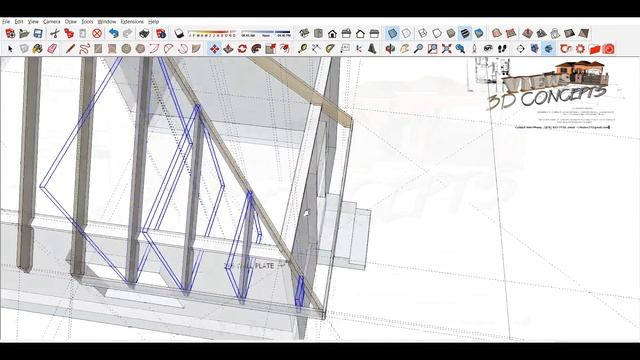
Task: Pick the Select arrow tool
Action: tap(10, 49)
